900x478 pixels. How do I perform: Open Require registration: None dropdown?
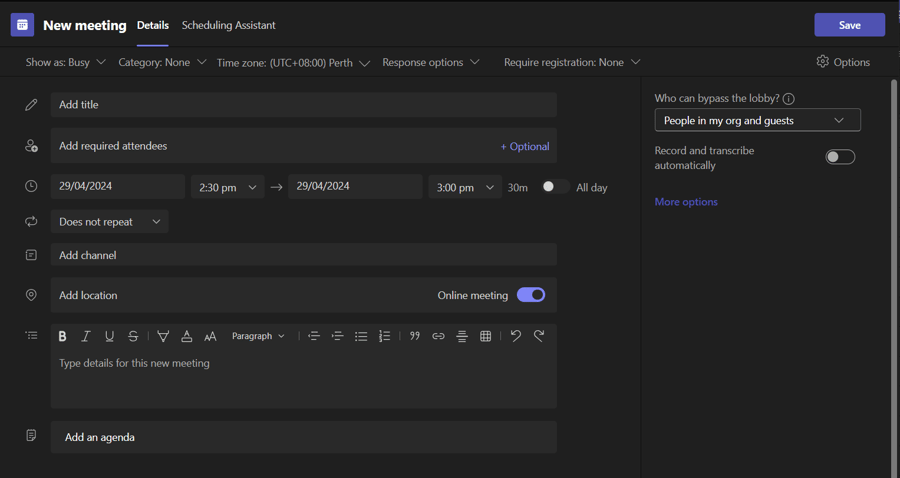click(572, 62)
